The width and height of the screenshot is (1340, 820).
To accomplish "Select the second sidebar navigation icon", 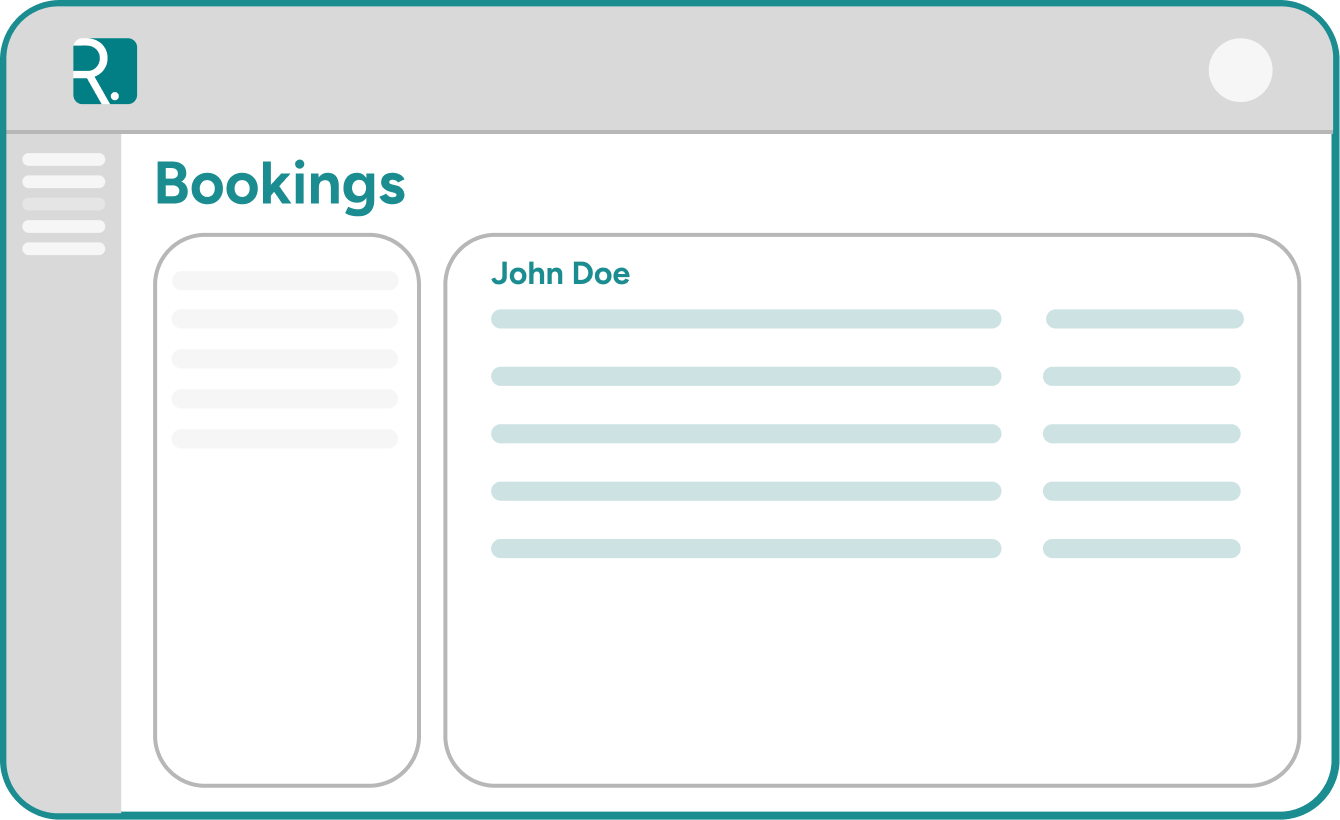I will pyautogui.click(x=65, y=182).
